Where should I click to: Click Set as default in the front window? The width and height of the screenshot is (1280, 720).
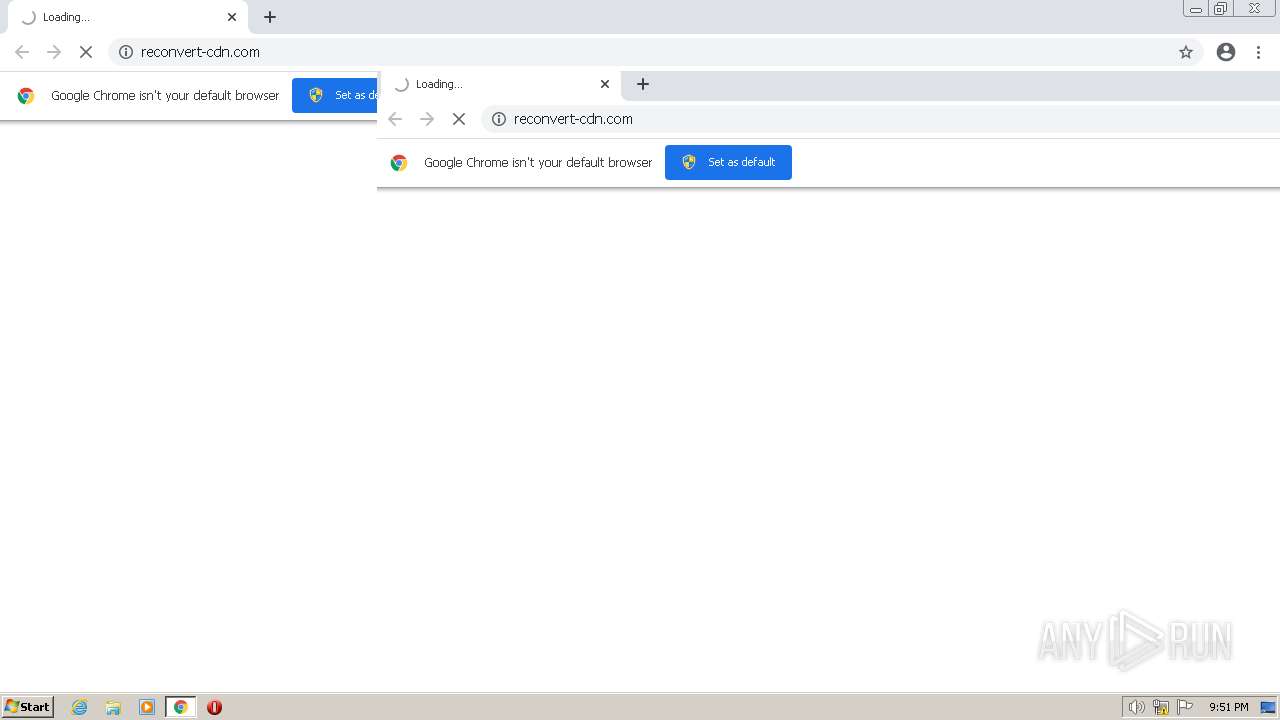[x=728, y=162]
